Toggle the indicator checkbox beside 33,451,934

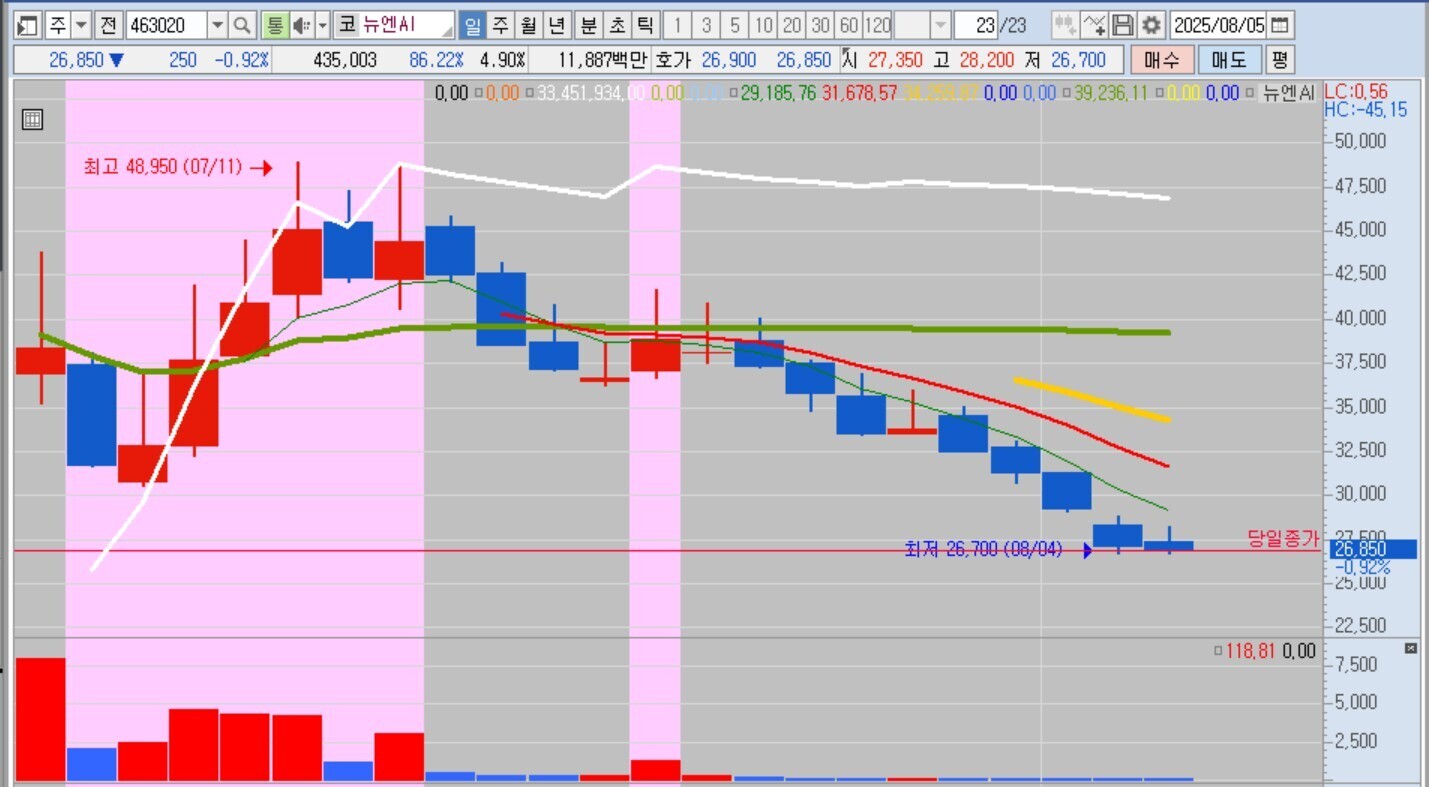(529, 94)
